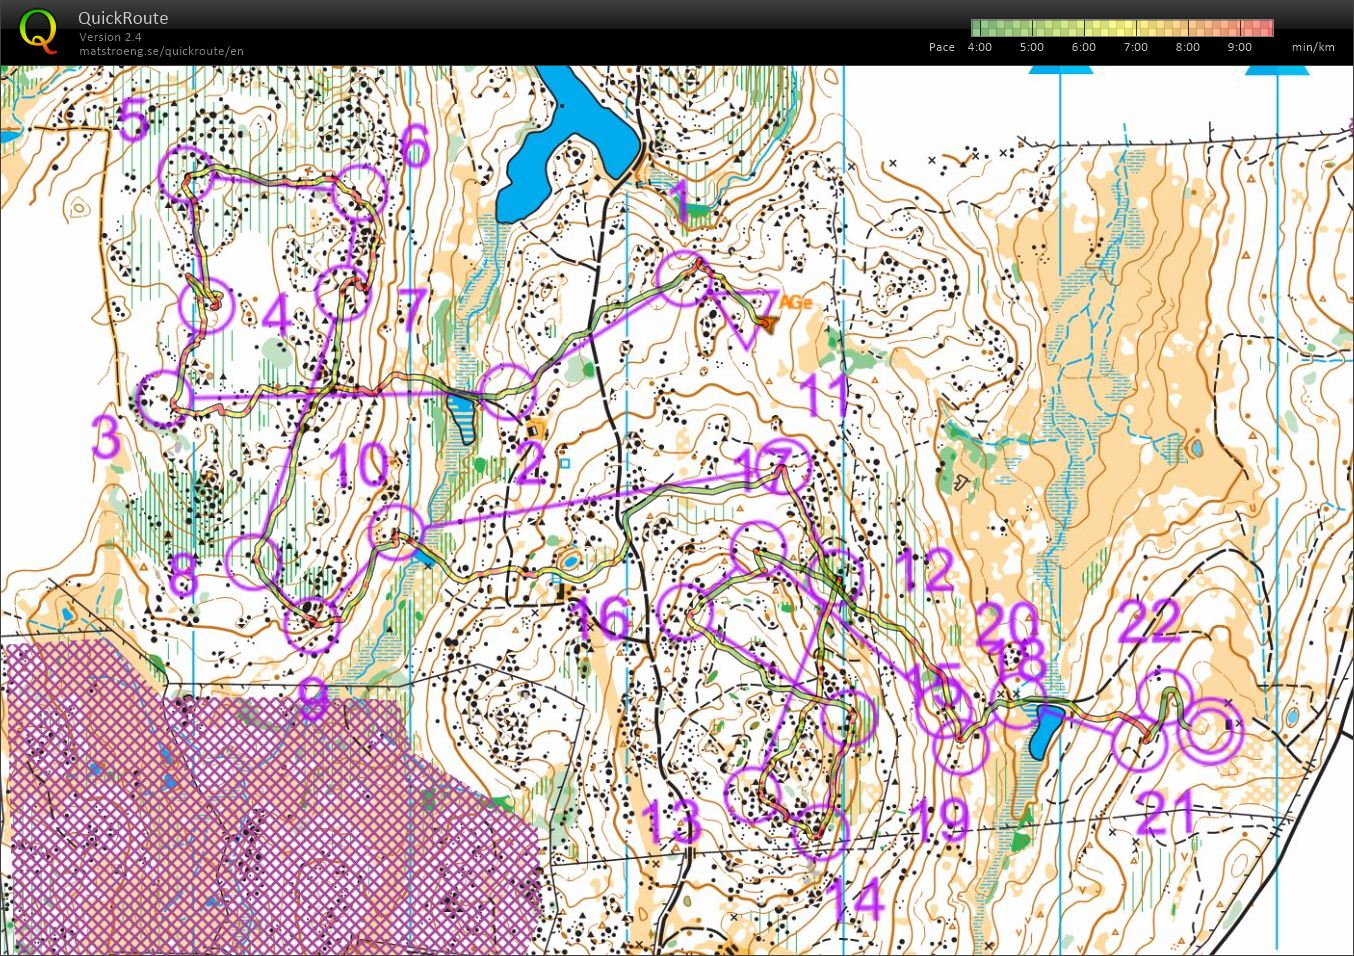Click control circle 3 on the course
Image resolution: width=1354 pixels, height=956 pixels.
[x=162, y=398]
